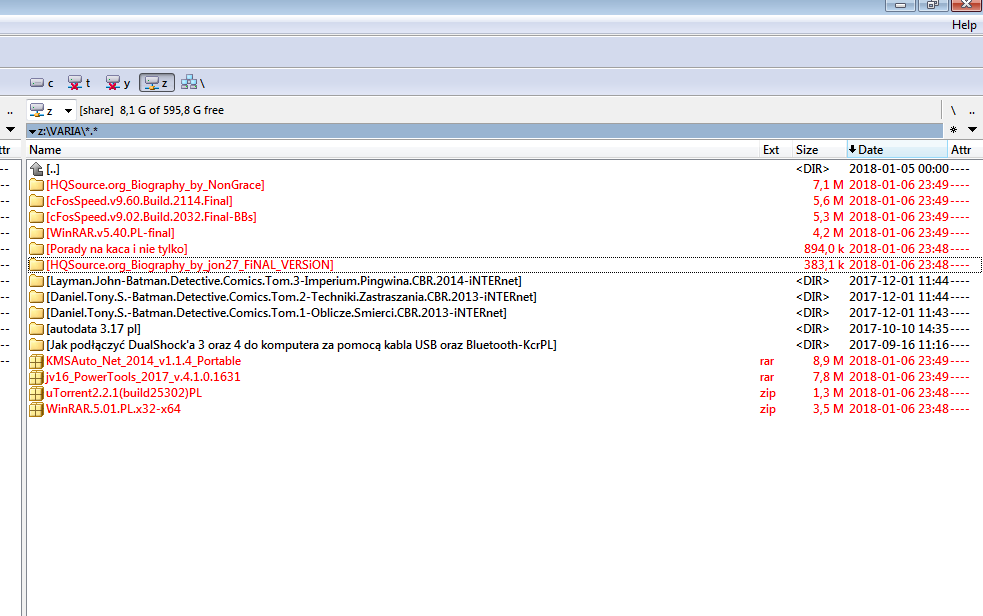Click date 2017-10-10 14:35
The width and height of the screenshot is (983, 616).
(898, 329)
